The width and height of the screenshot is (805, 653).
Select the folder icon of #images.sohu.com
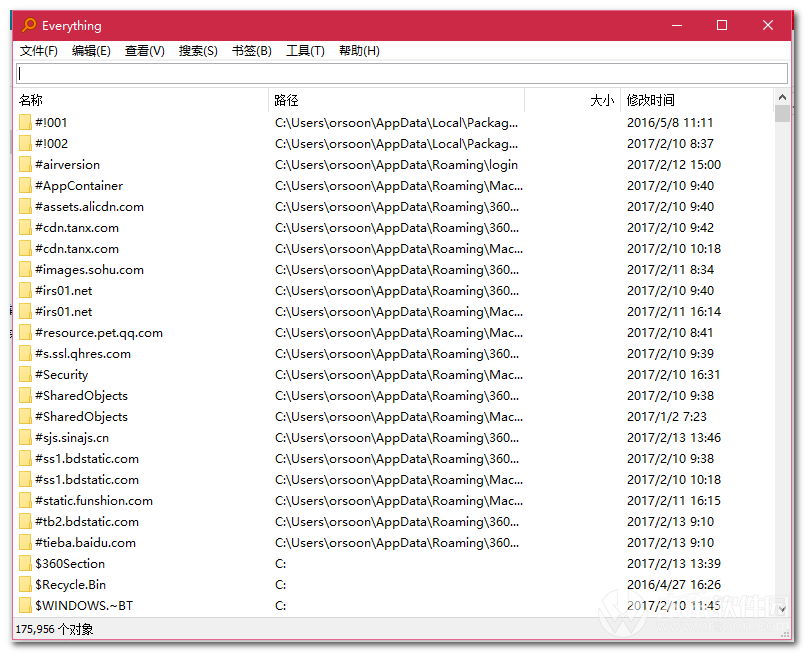point(25,270)
